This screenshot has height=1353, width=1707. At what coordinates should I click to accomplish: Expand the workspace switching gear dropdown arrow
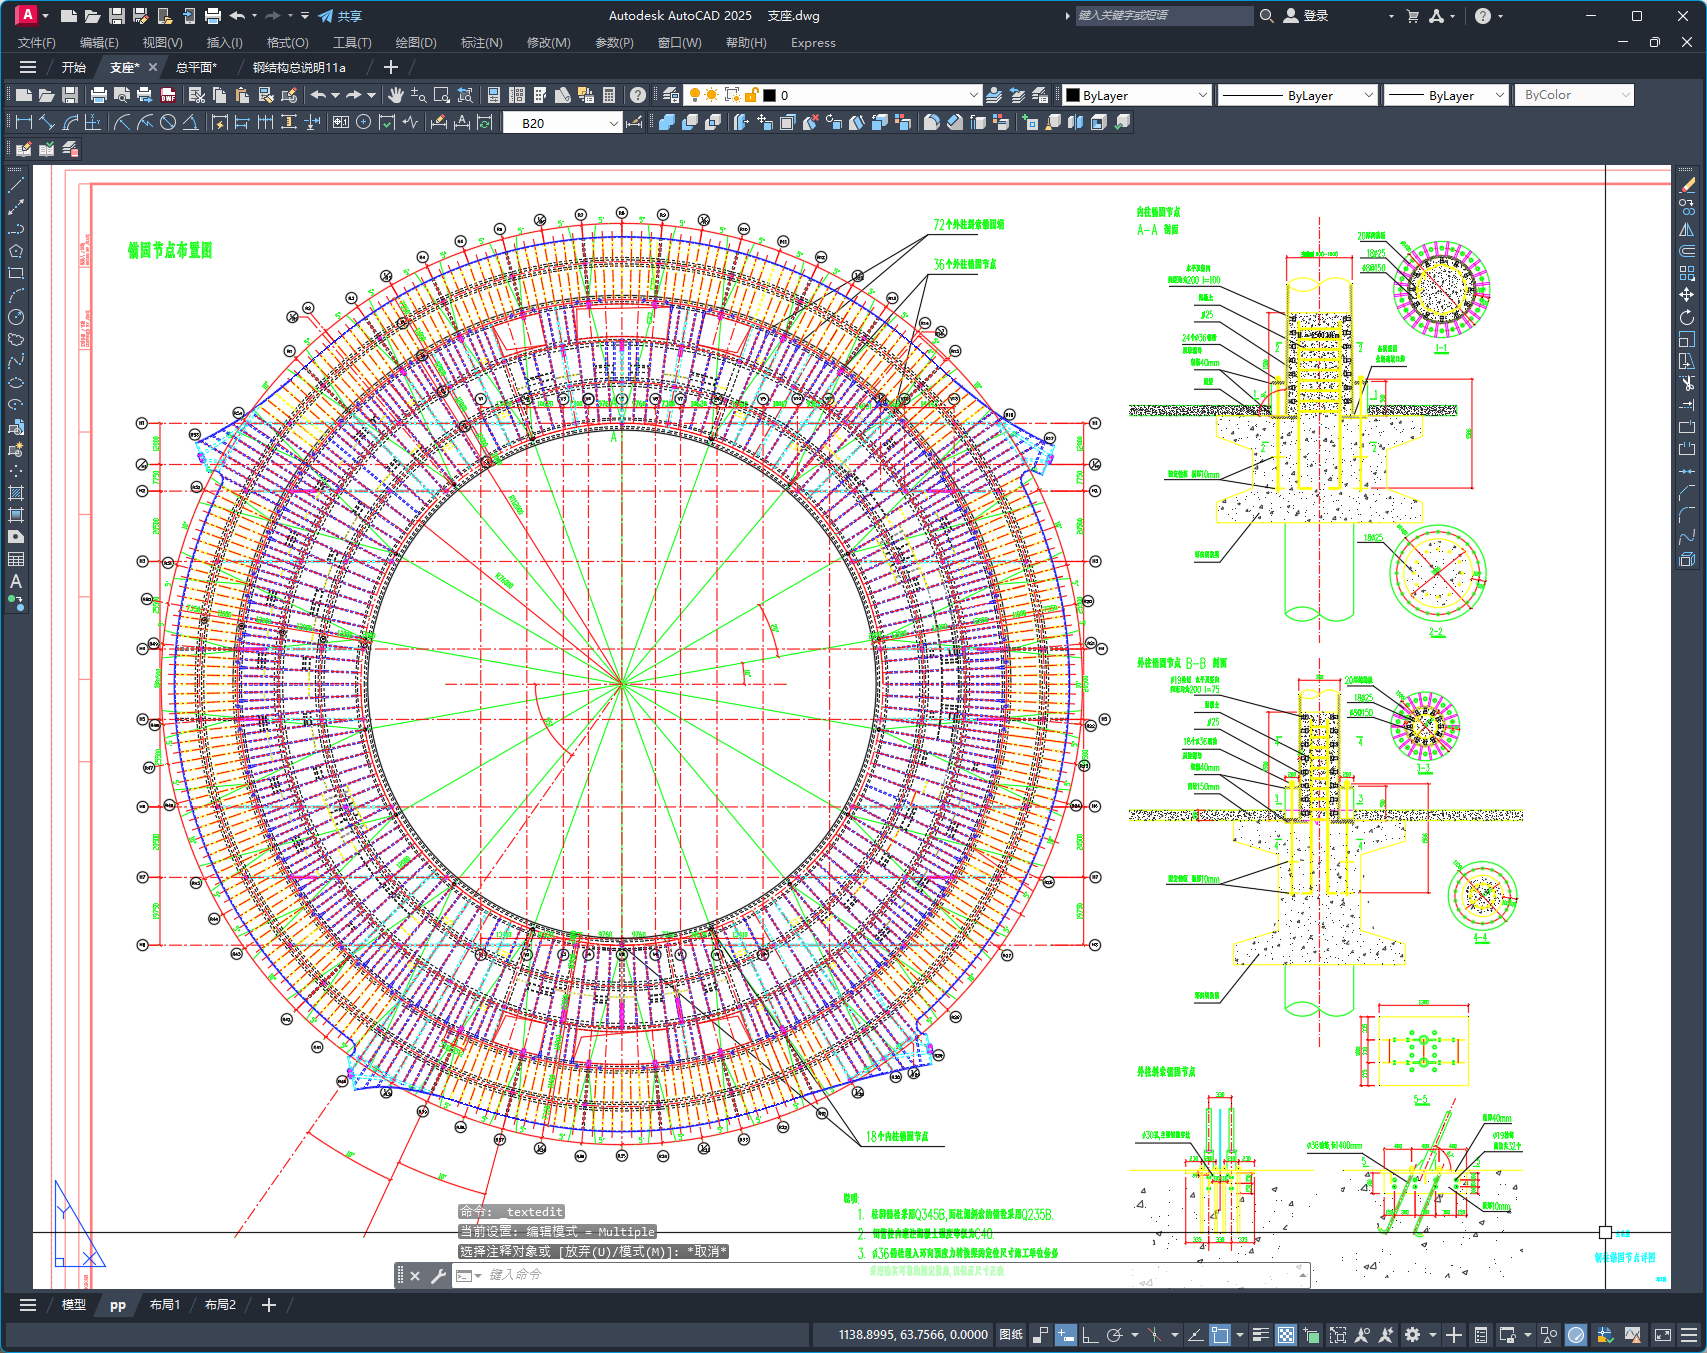coord(1432,1335)
